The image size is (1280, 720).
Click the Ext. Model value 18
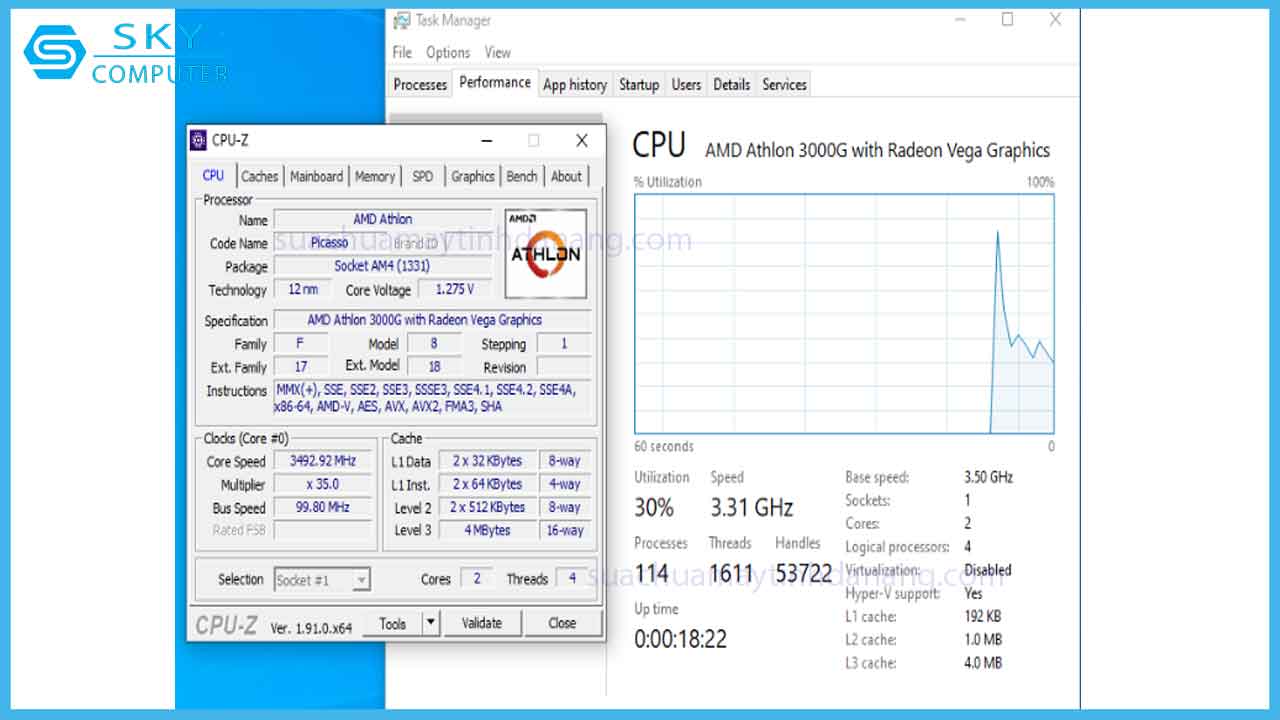(434, 367)
